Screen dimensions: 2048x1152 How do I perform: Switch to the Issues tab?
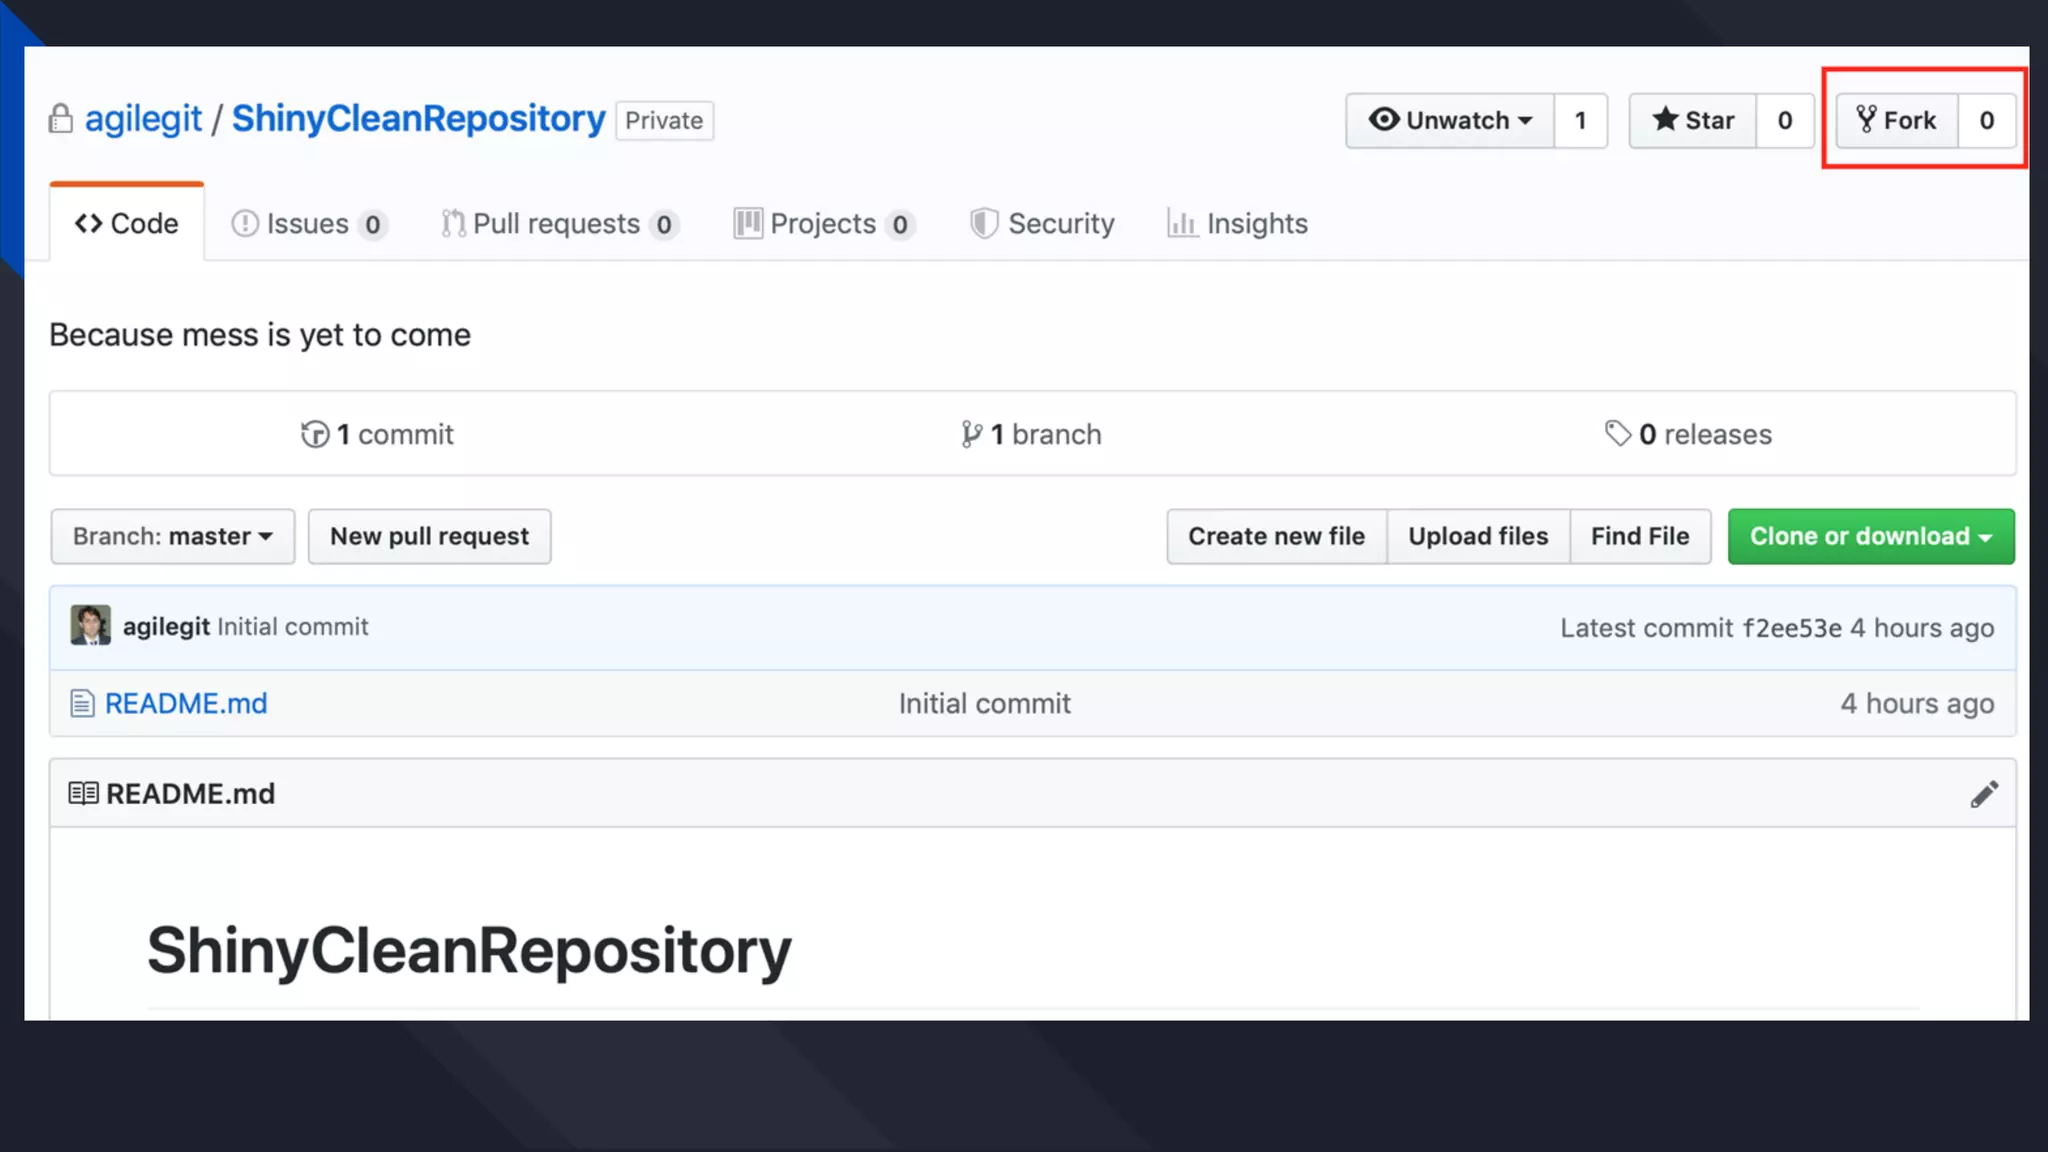[x=307, y=223]
